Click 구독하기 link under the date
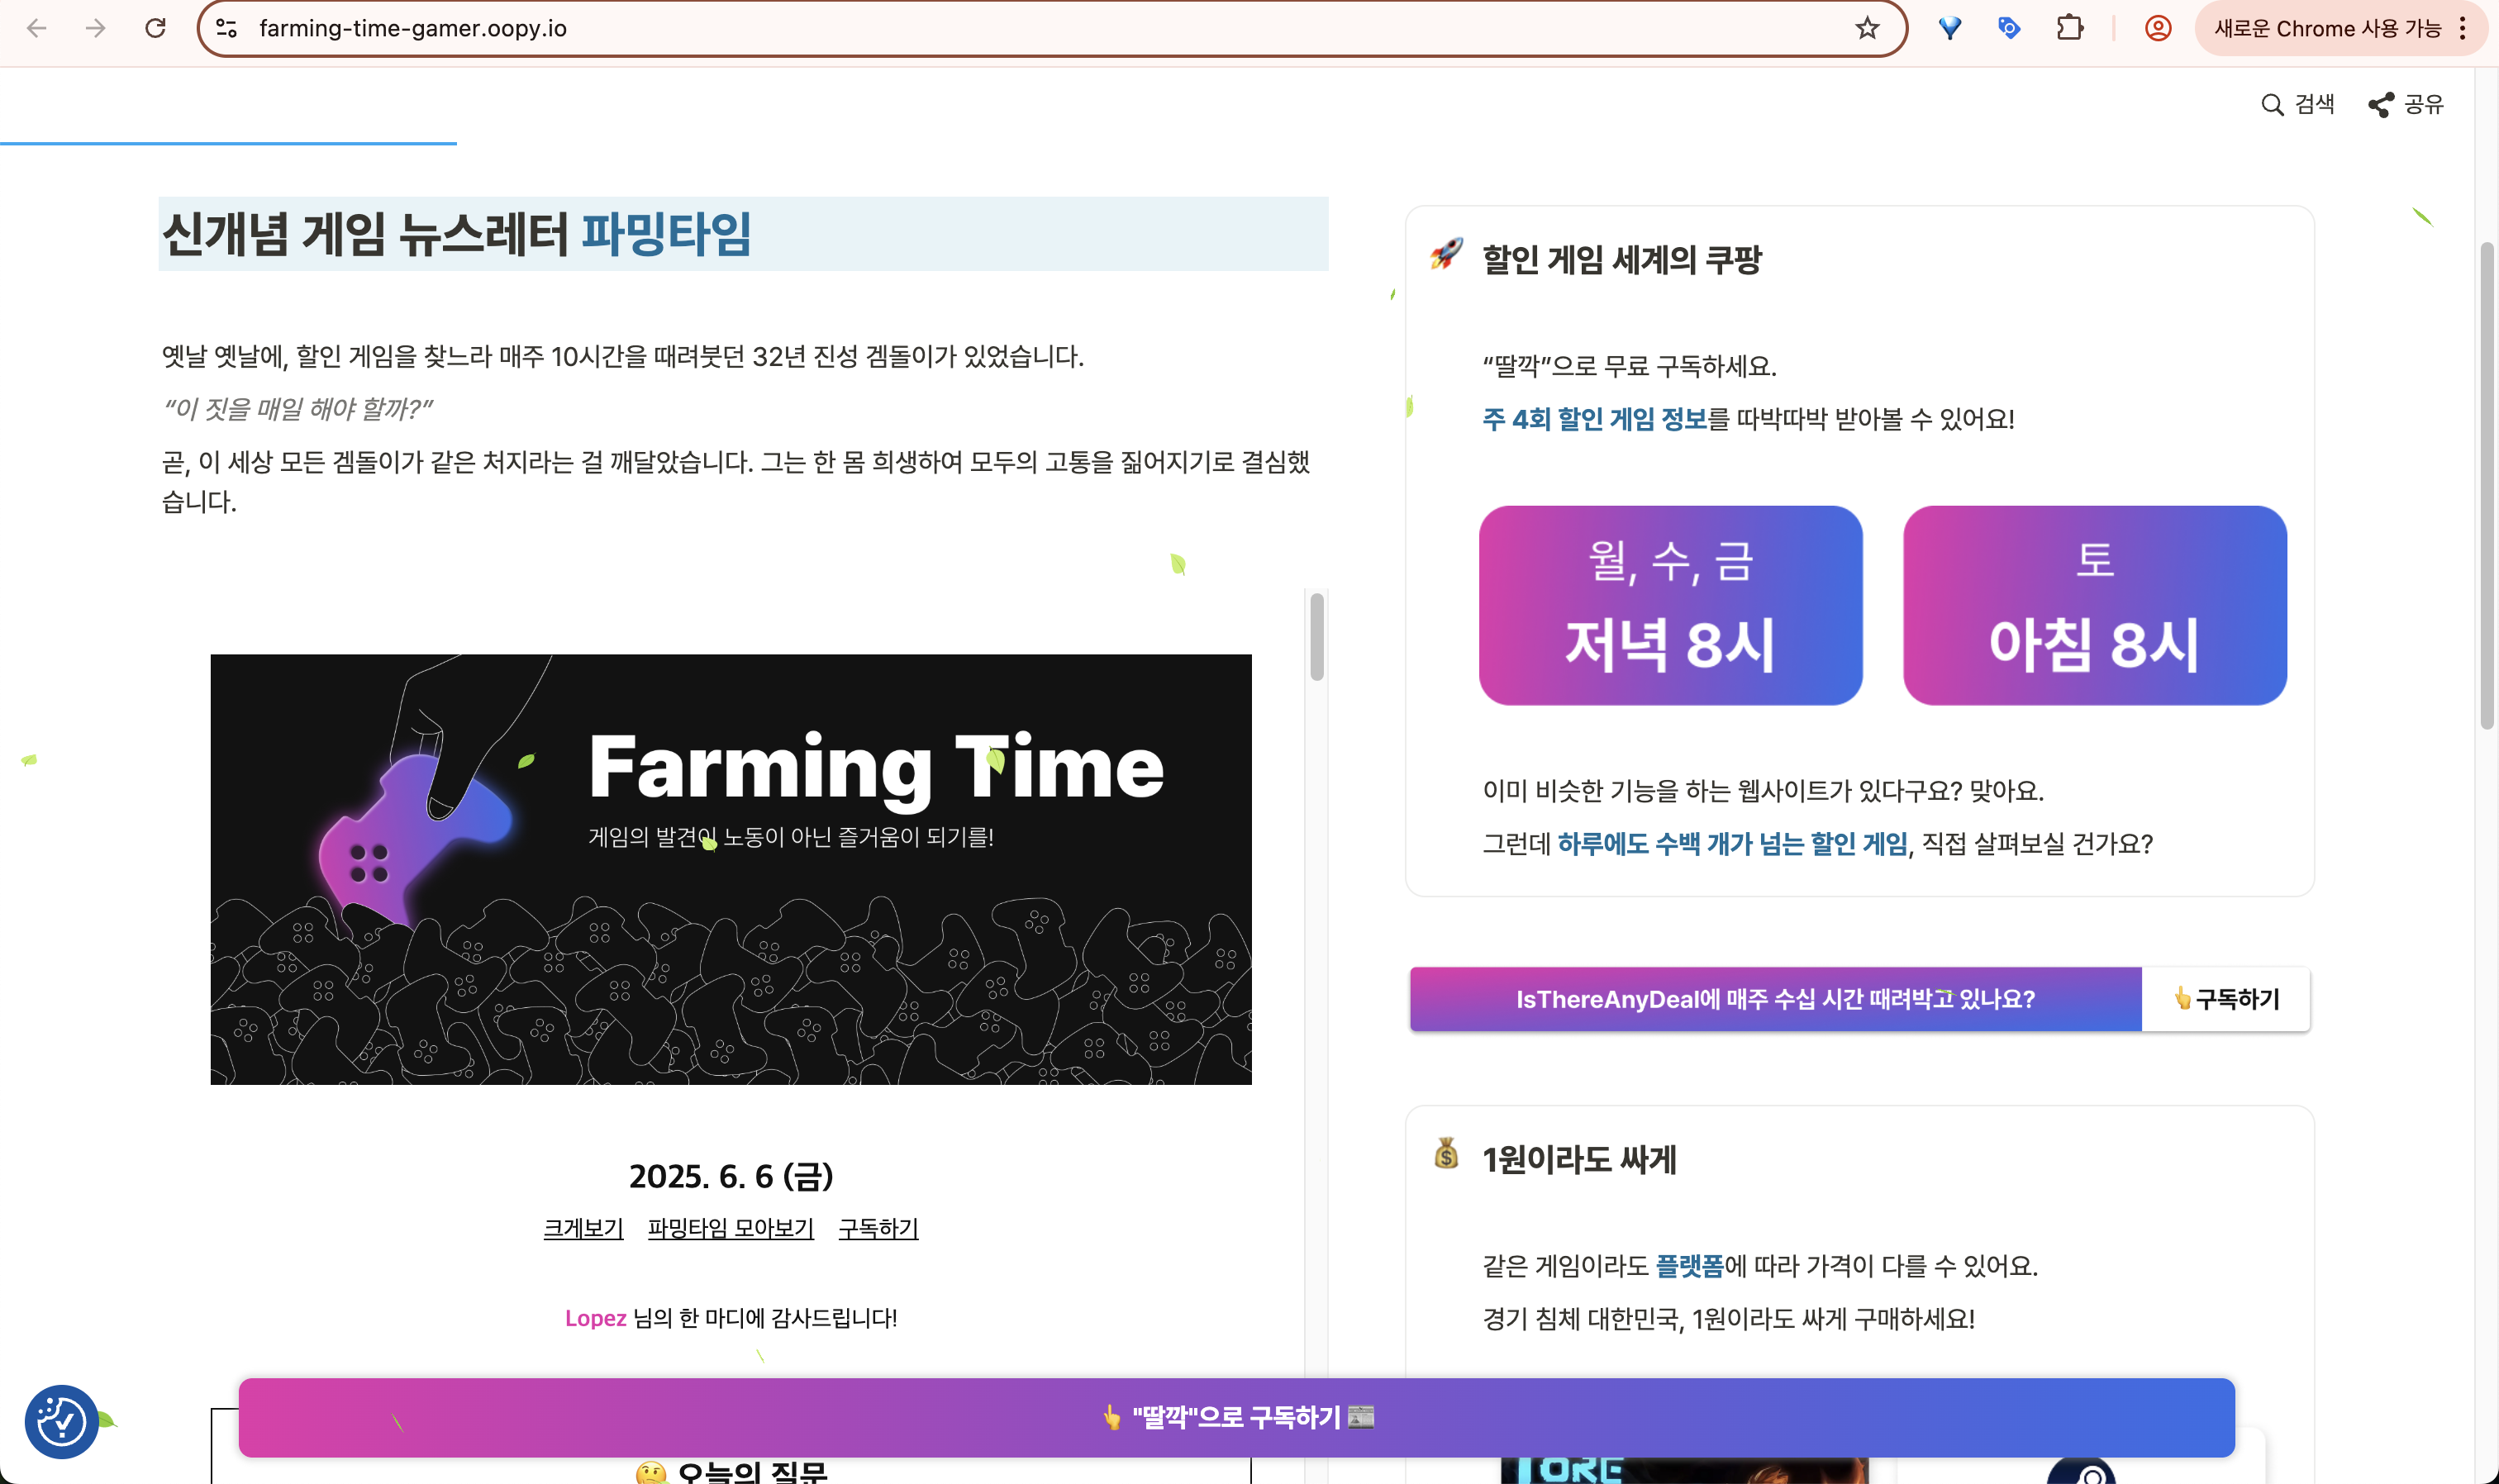Image resolution: width=2499 pixels, height=1484 pixels. (878, 1228)
